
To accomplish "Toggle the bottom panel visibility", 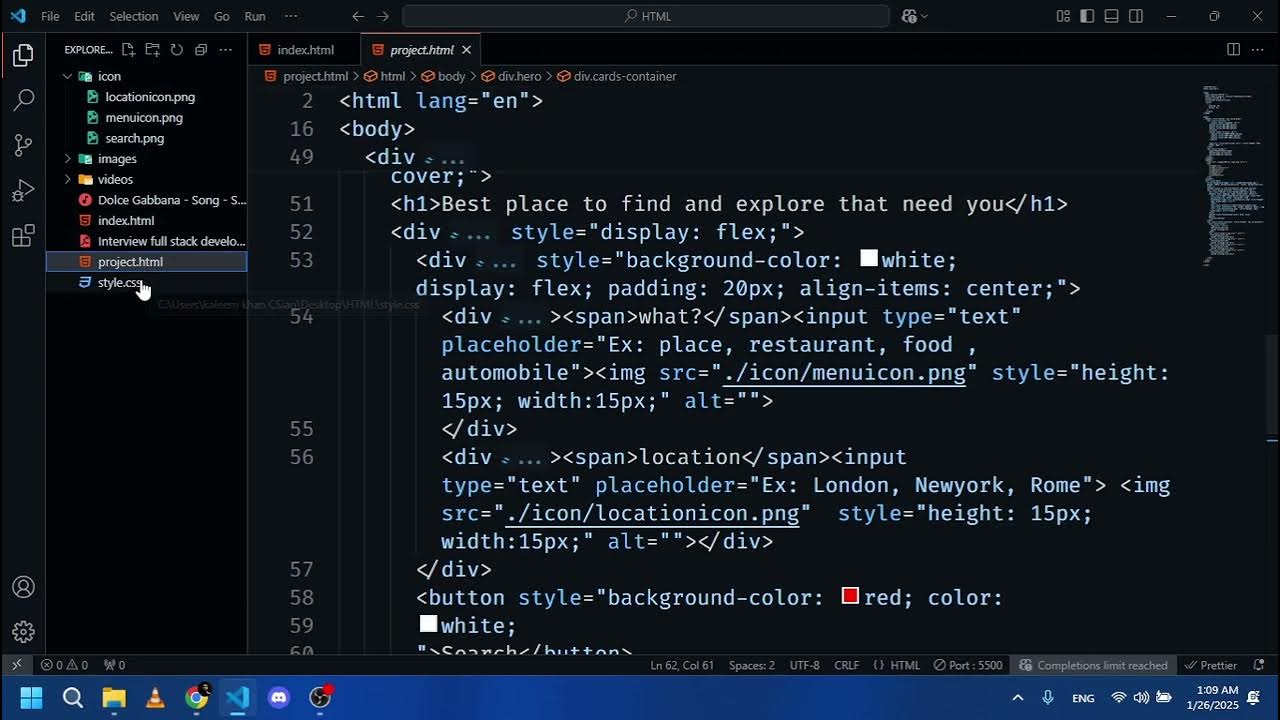I will coord(1111,16).
